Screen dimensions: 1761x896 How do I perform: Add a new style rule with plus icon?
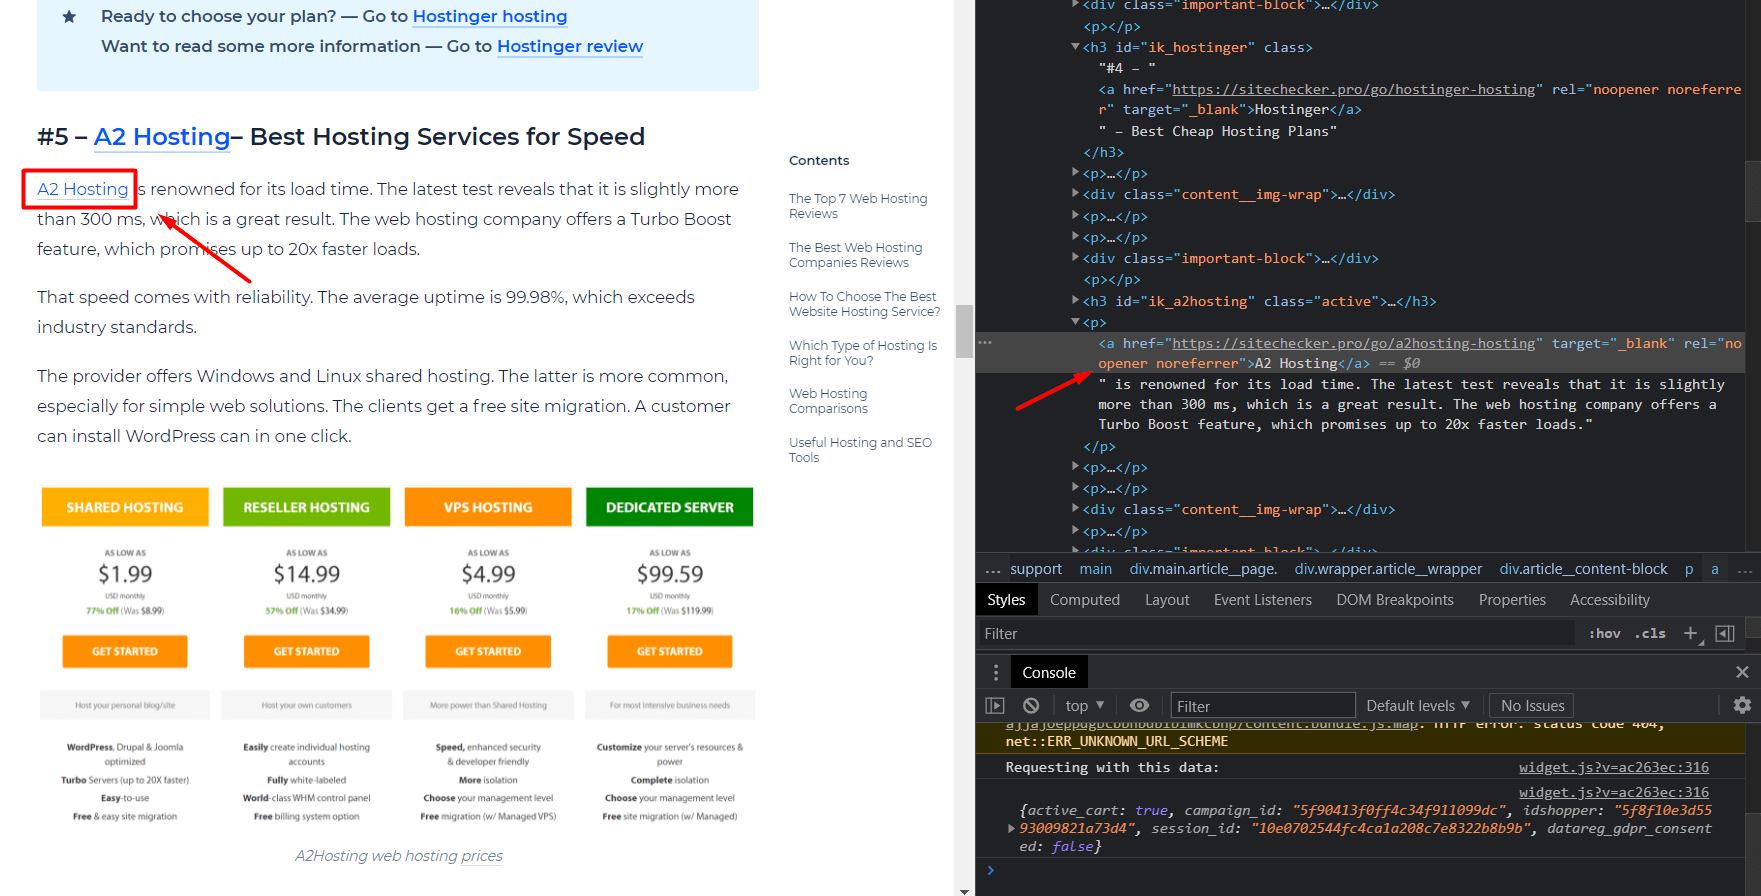tap(1690, 633)
